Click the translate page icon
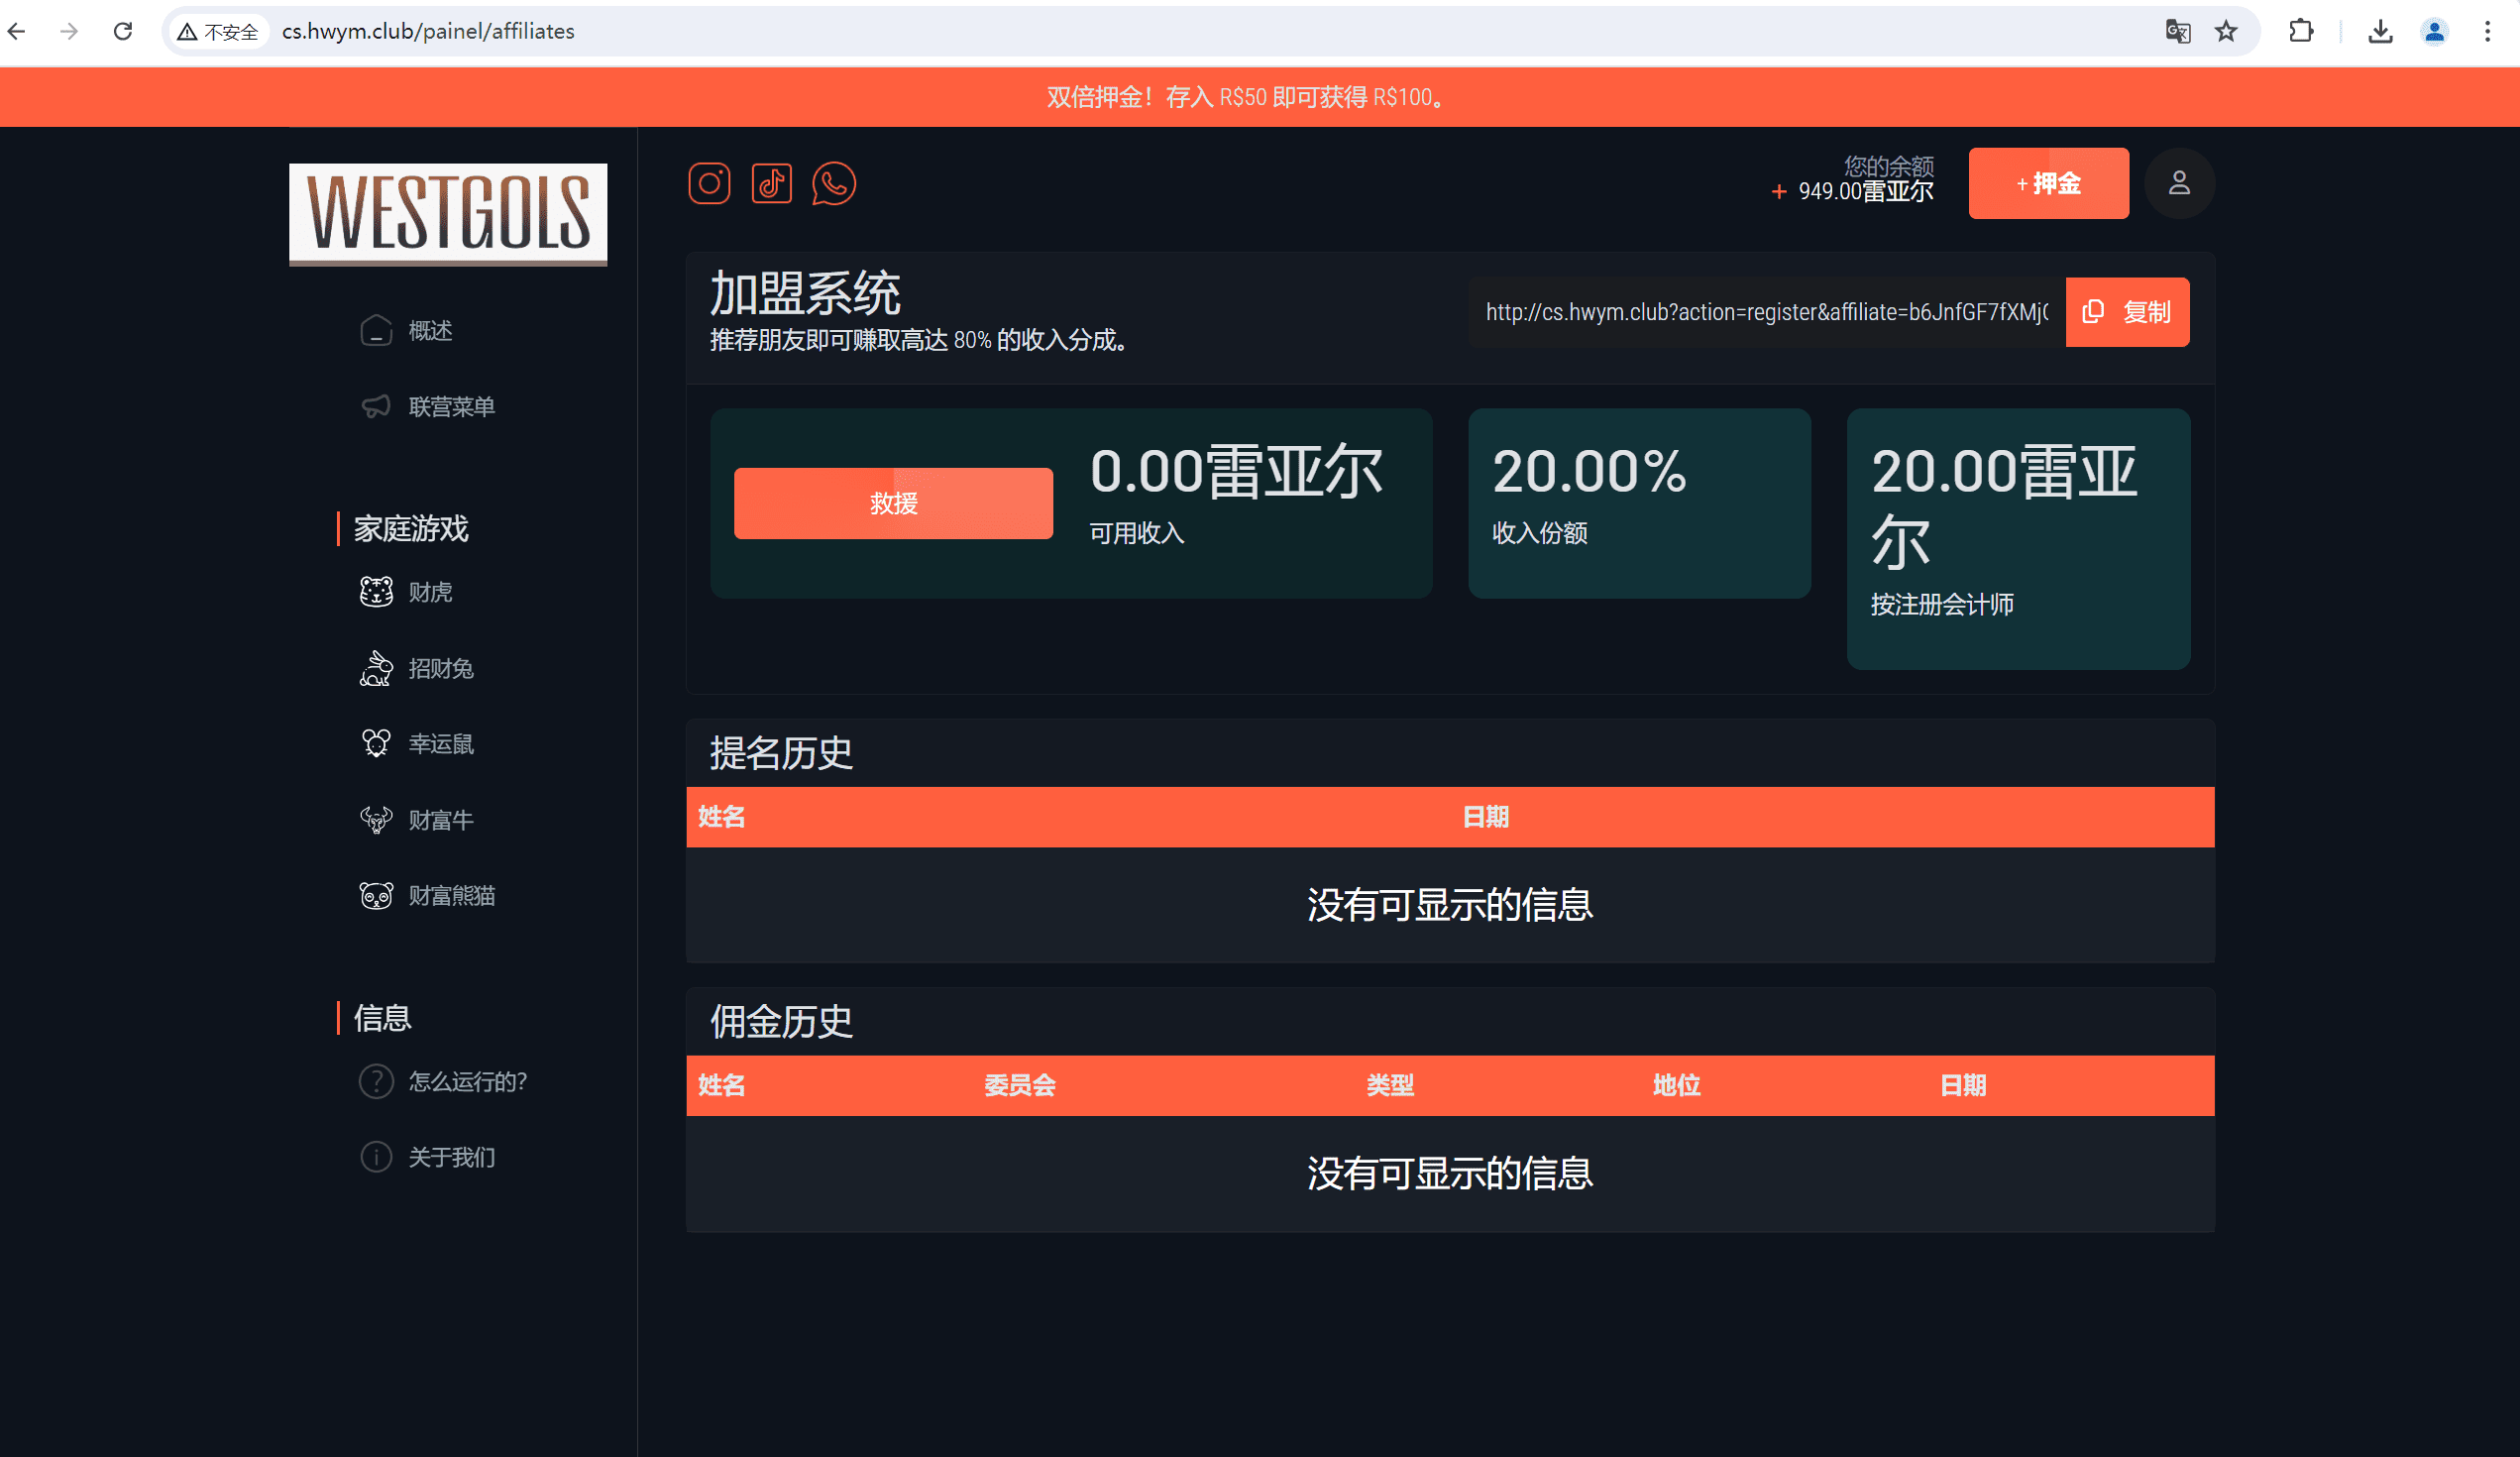 2177,31
